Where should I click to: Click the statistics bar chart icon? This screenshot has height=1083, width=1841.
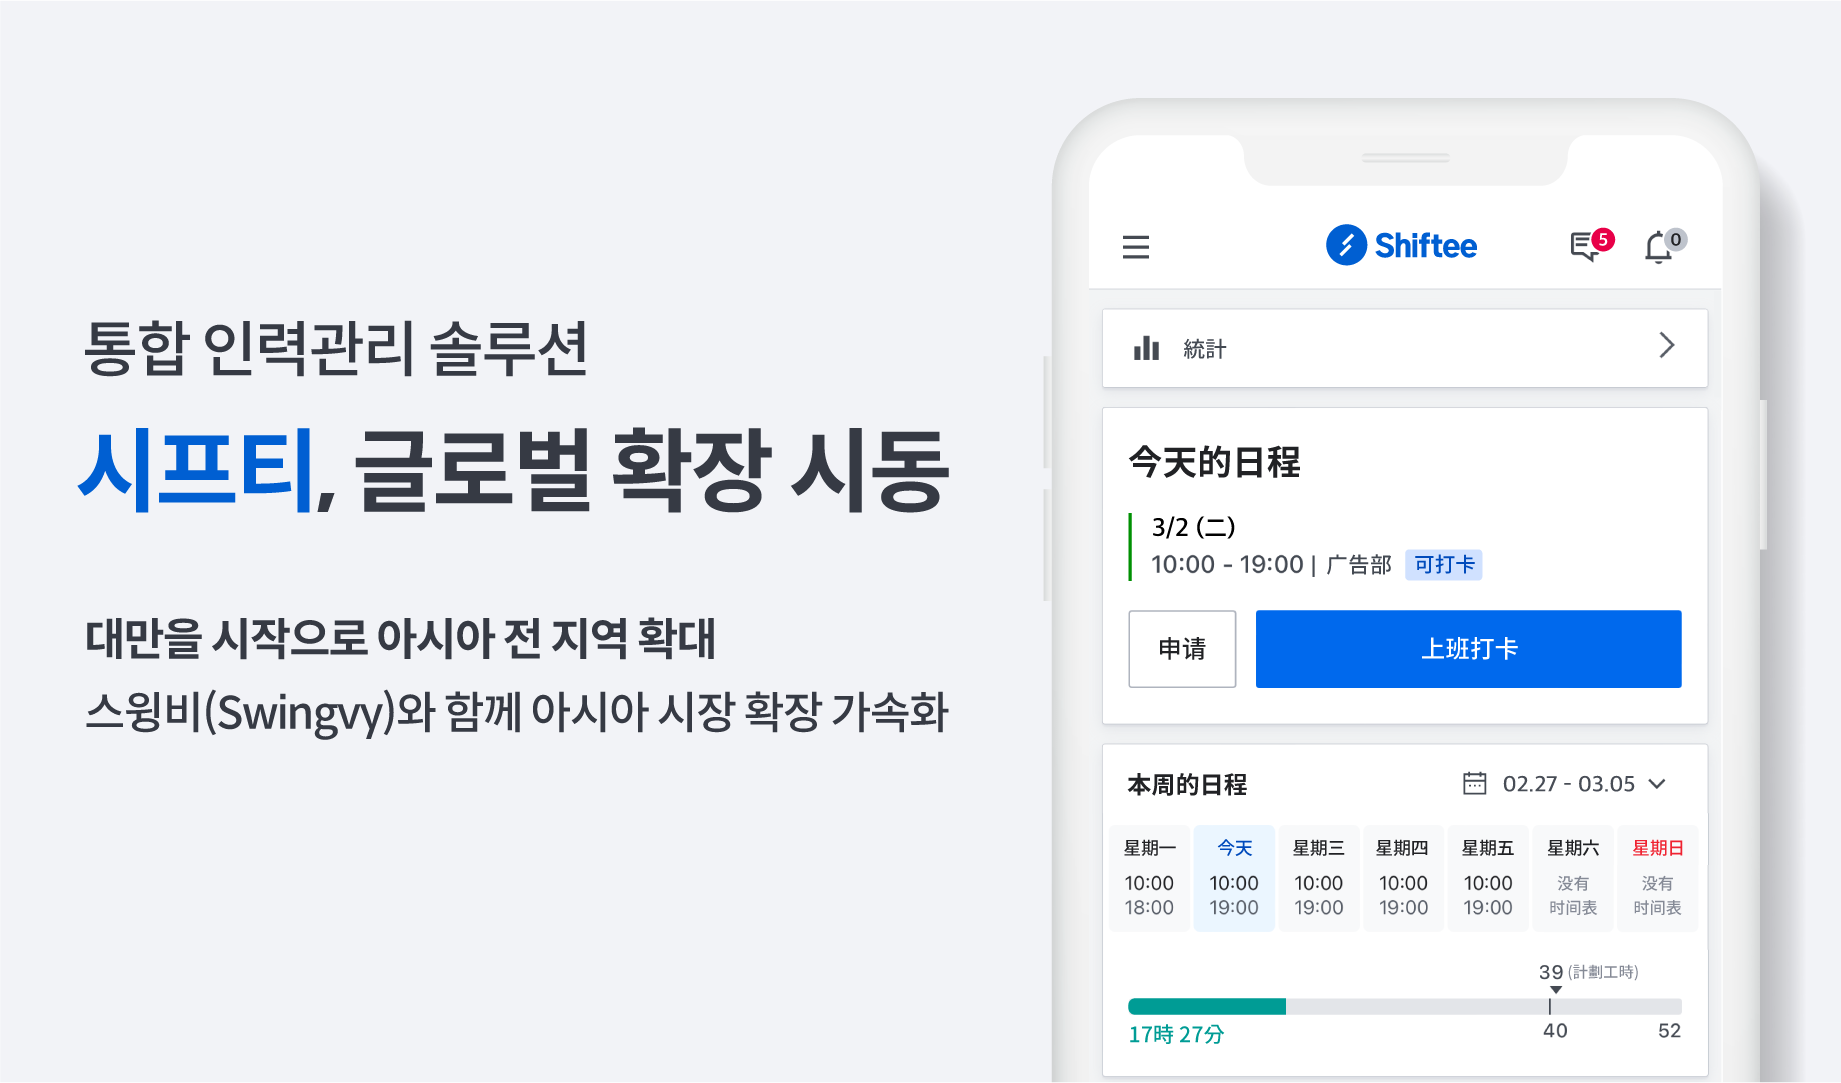[x=1146, y=348]
